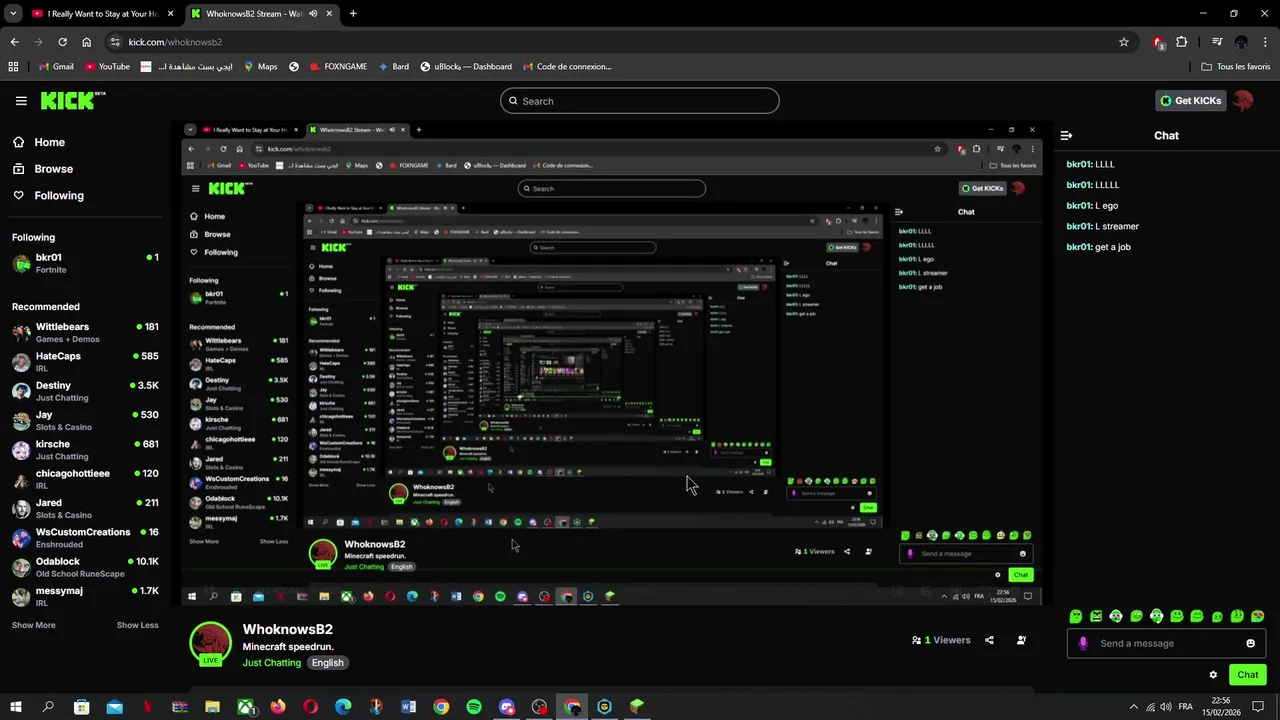
Task: View site information icon in the address bar
Action: point(115,42)
